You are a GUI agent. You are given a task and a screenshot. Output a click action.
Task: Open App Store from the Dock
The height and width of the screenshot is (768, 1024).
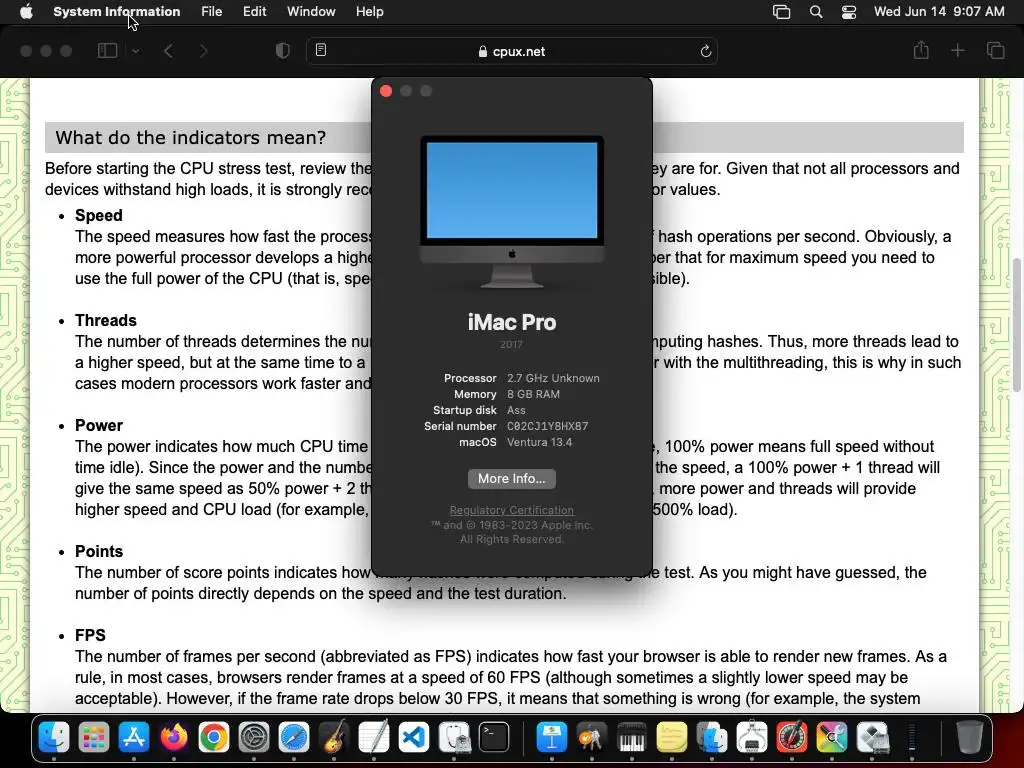tap(134, 738)
